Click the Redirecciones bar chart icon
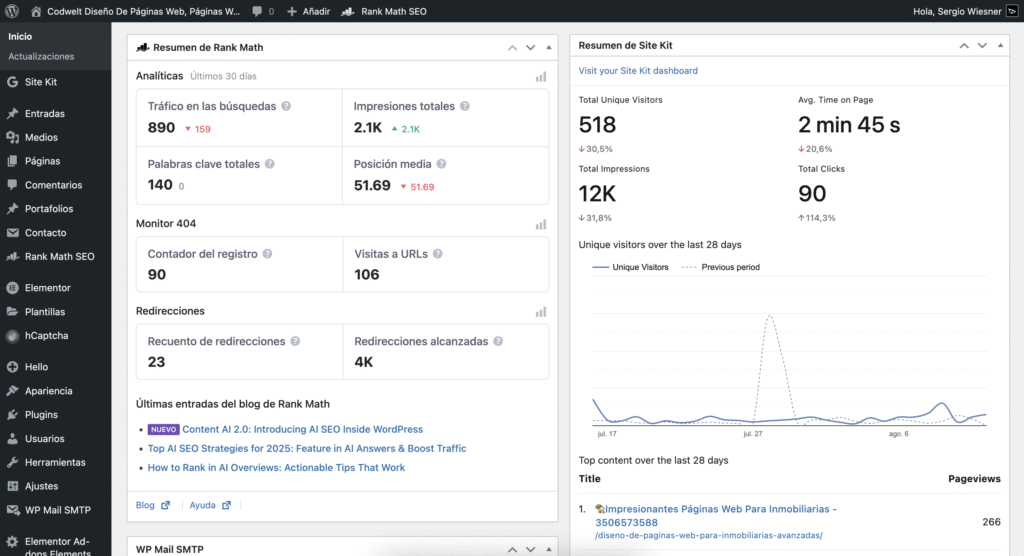The width and height of the screenshot is (1024, 556). [x=541, y=312]
